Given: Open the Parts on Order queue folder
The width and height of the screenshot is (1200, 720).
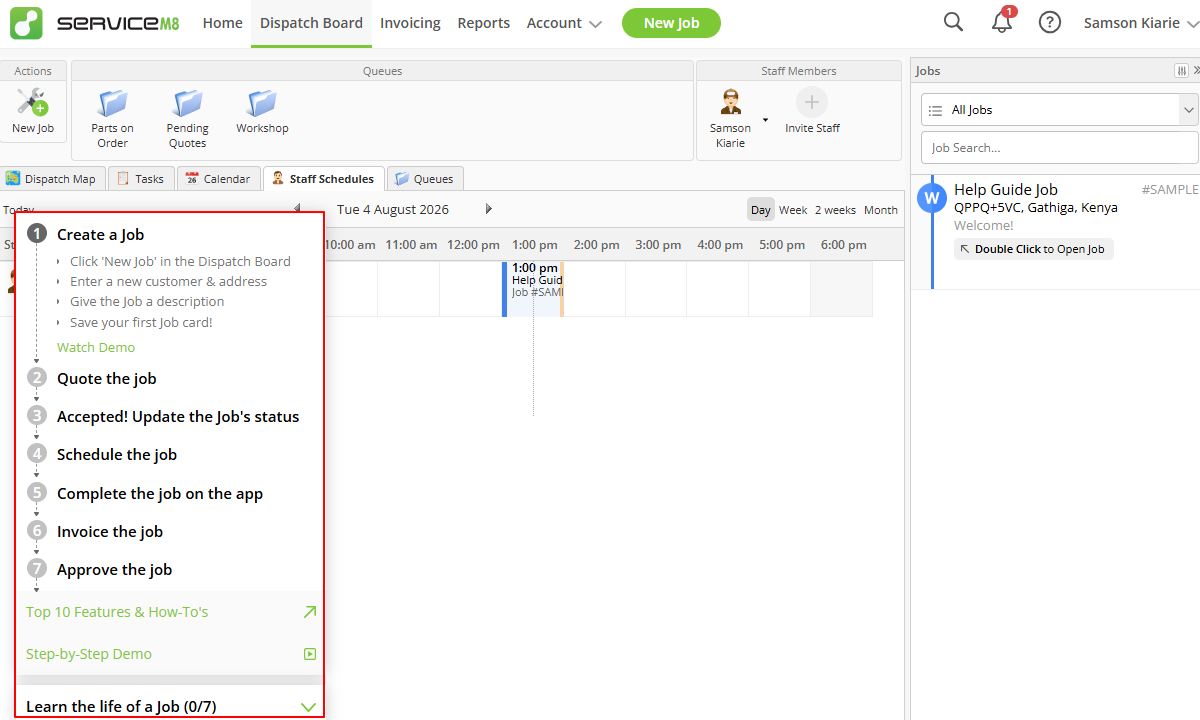Looking at the screenshot, I should tap(112, 103).
